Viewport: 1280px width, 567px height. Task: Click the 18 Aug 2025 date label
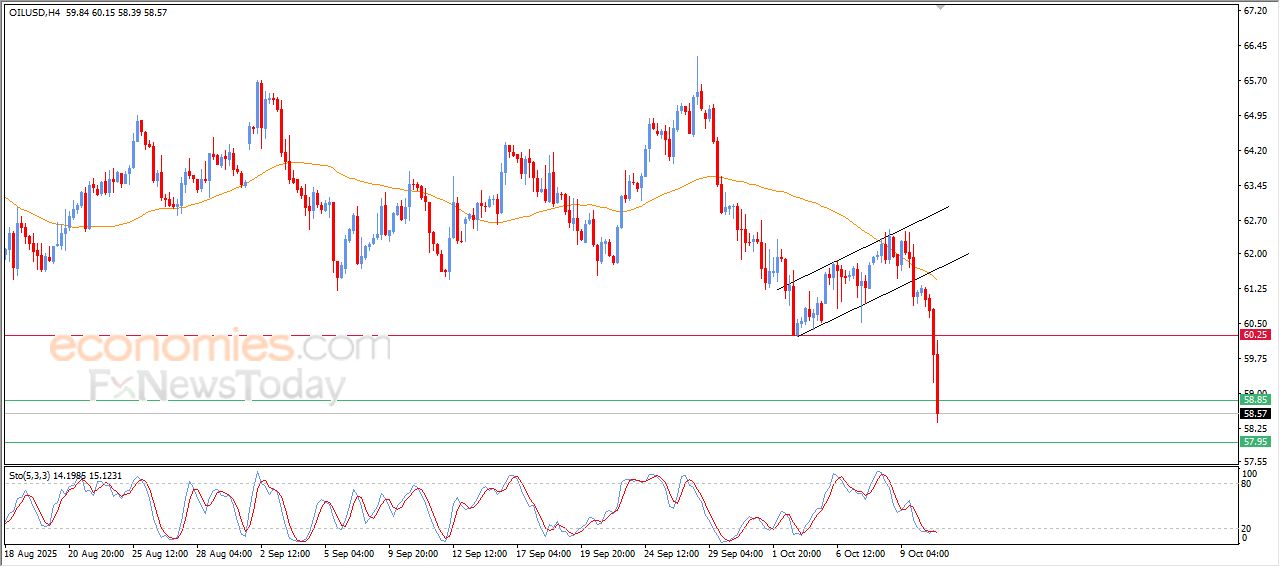pos(31,552)
